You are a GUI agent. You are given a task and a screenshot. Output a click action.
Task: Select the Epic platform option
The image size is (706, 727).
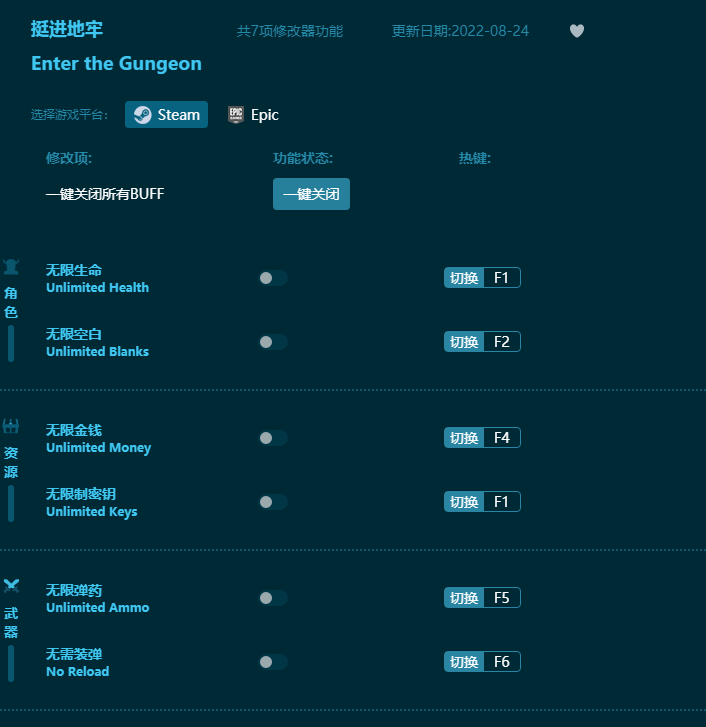coord(253,115)
